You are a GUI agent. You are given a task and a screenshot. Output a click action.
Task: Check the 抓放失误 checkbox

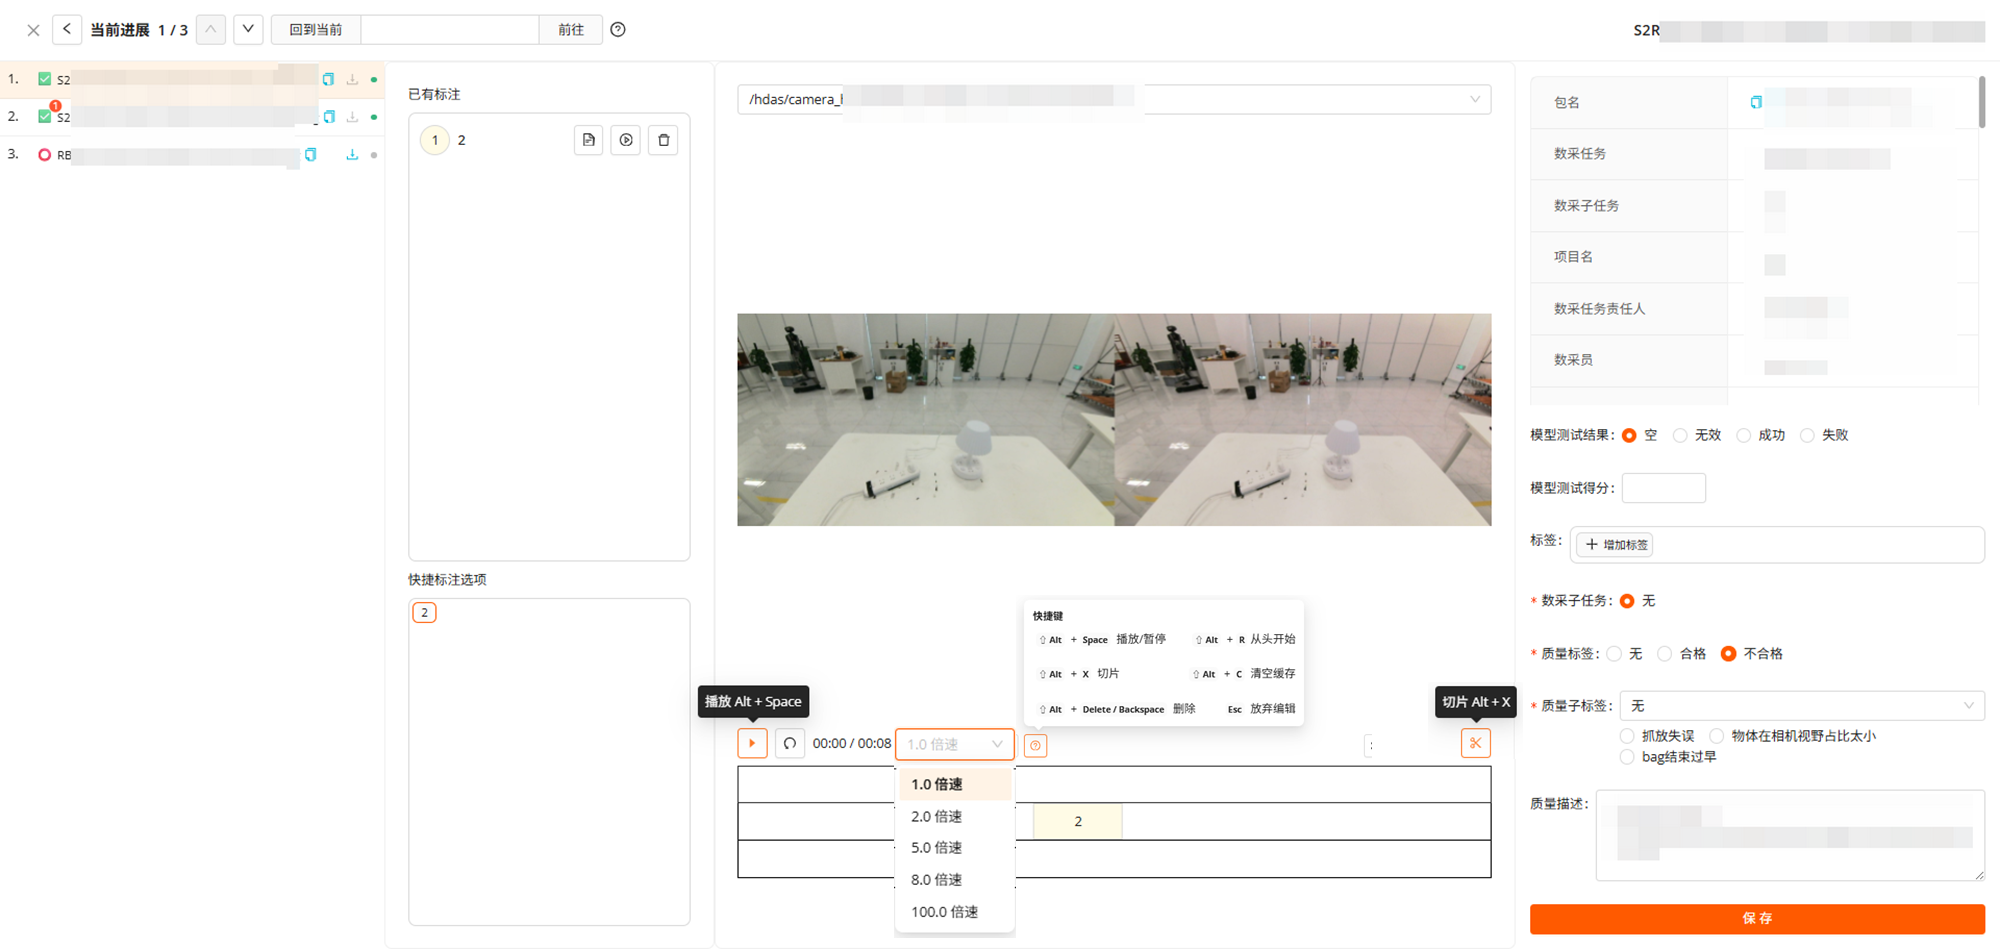(x=1627, y=736)
